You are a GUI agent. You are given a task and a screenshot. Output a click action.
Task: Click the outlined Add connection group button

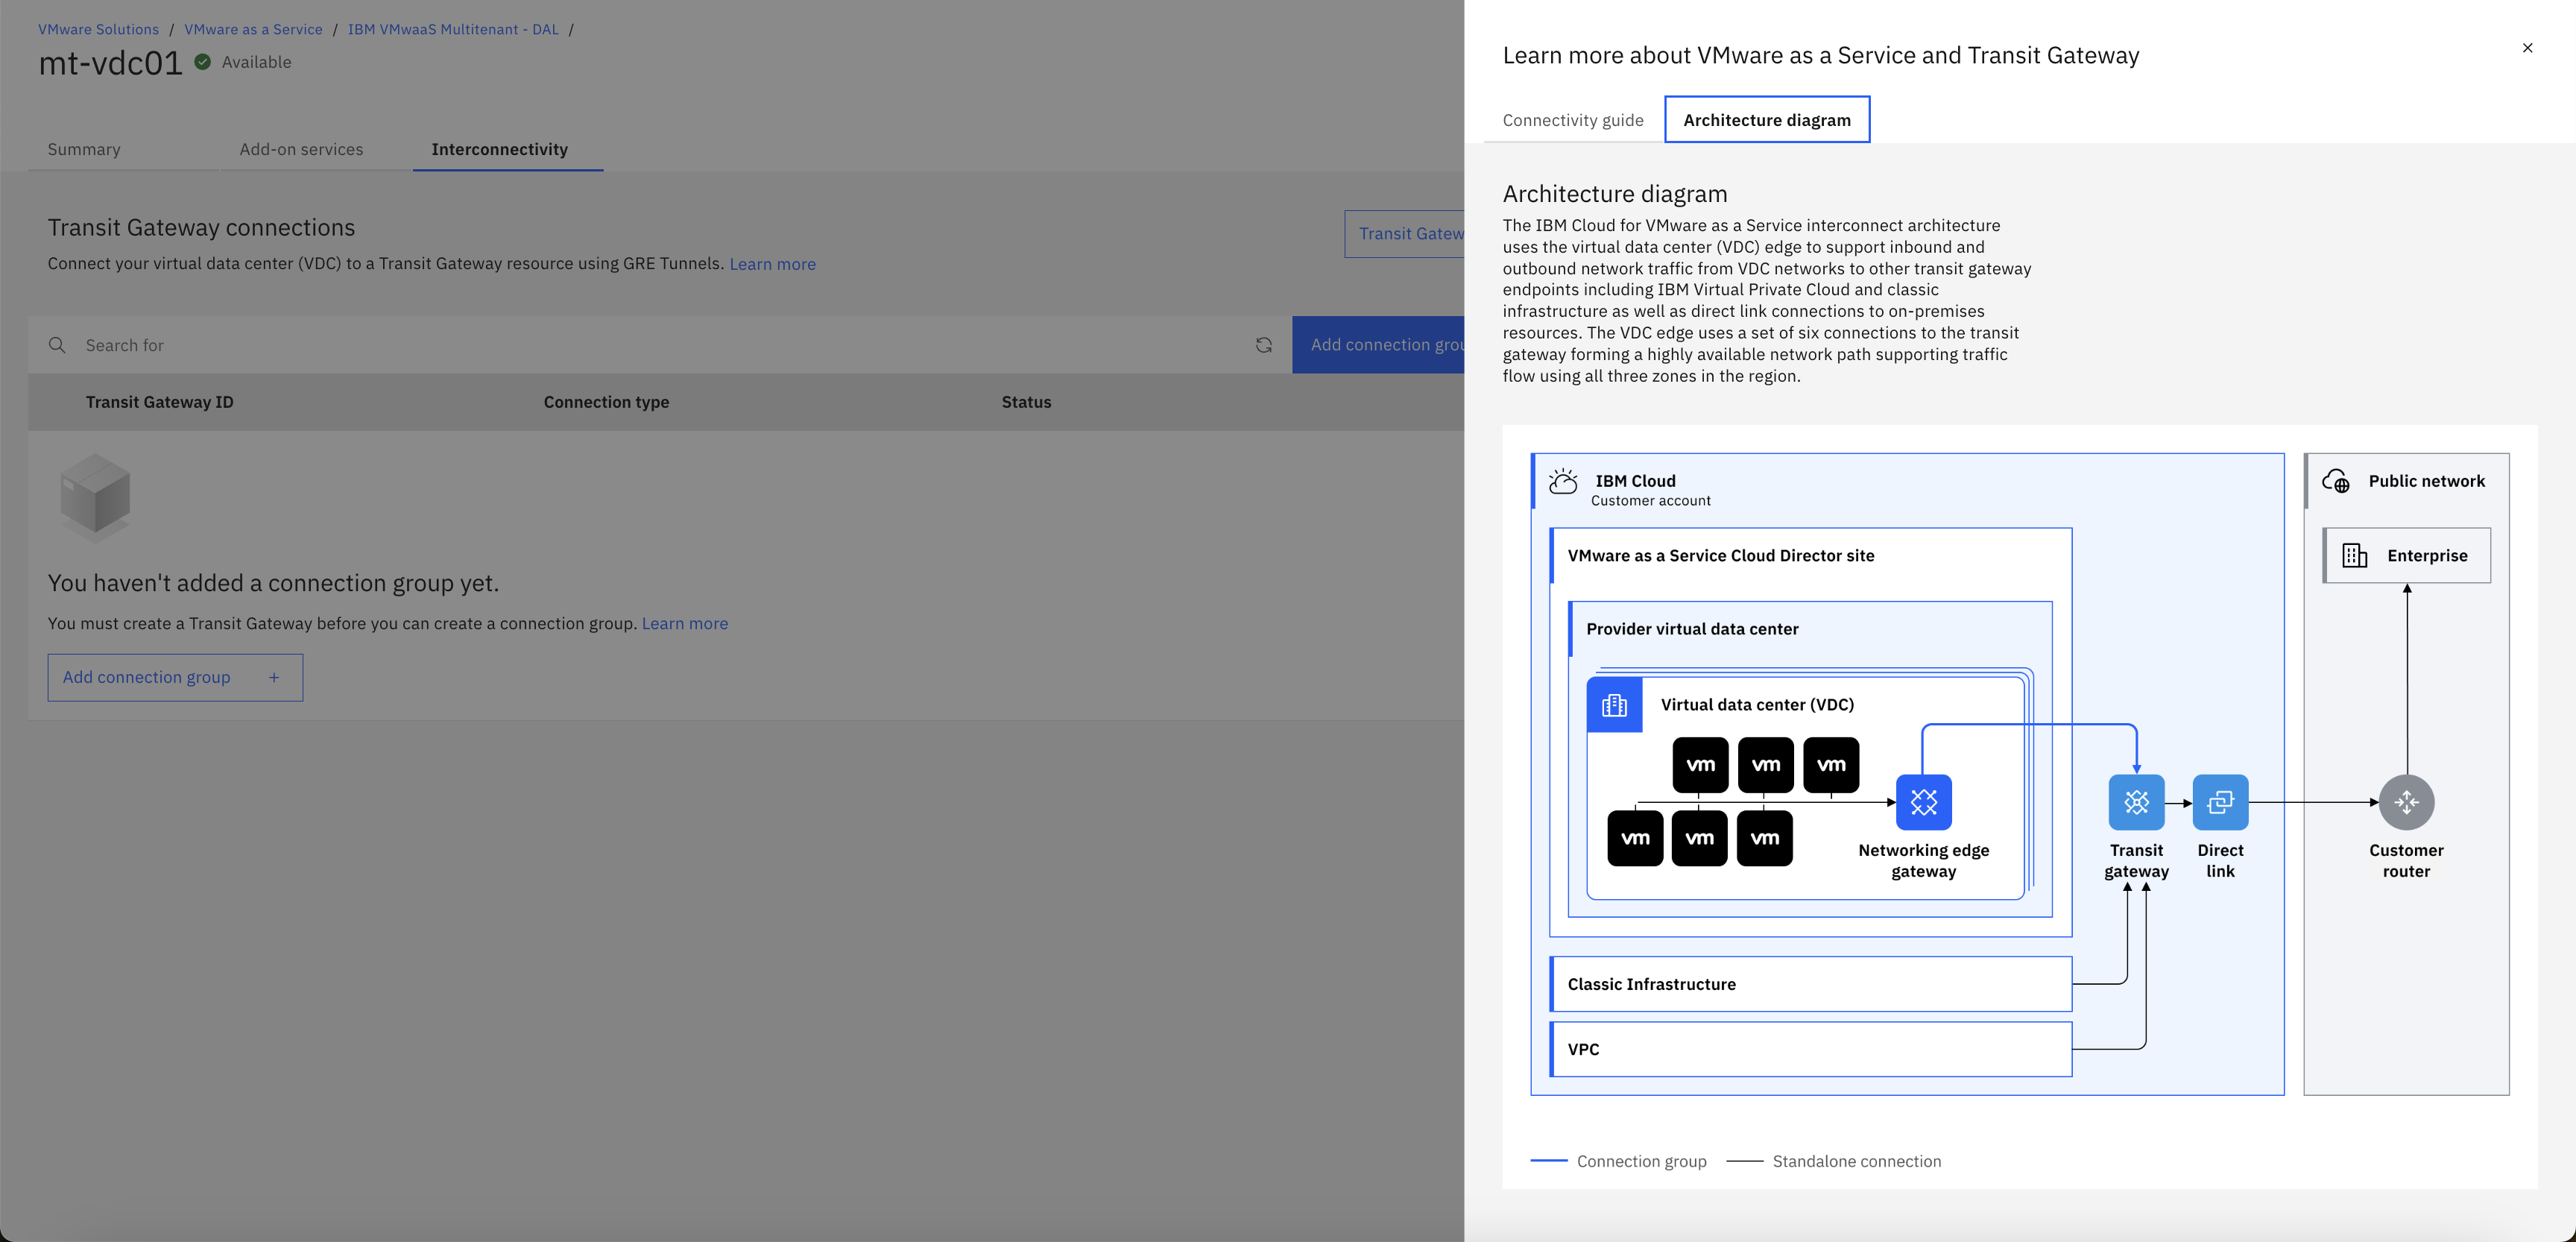[x=175, y=677]
